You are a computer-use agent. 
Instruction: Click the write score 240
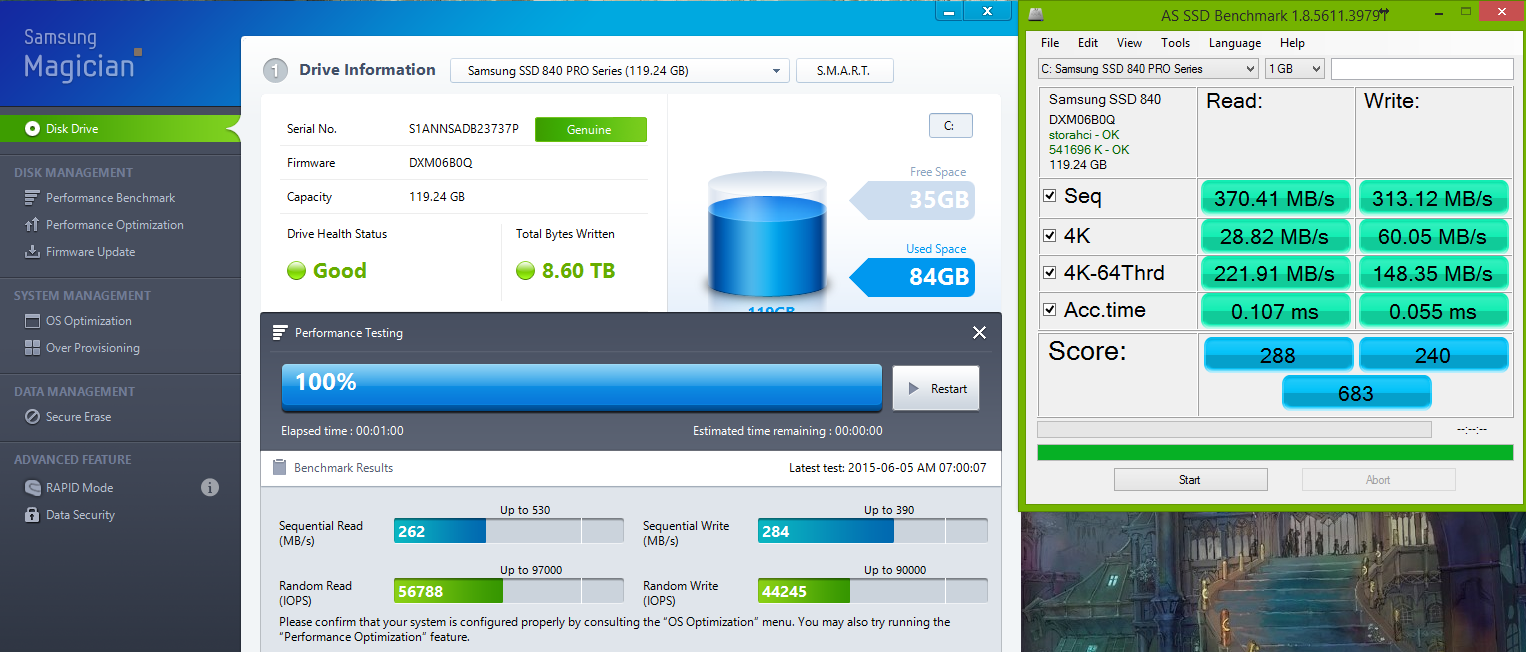(x=1433, y=355)
